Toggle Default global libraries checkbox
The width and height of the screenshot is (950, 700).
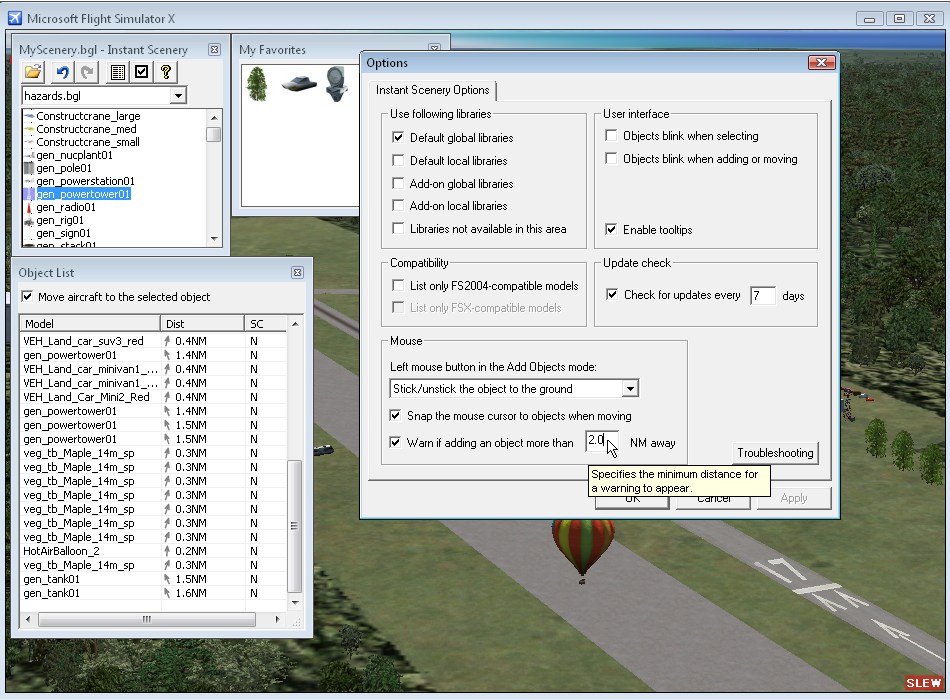pyautogui.click(x=398, y=137)
